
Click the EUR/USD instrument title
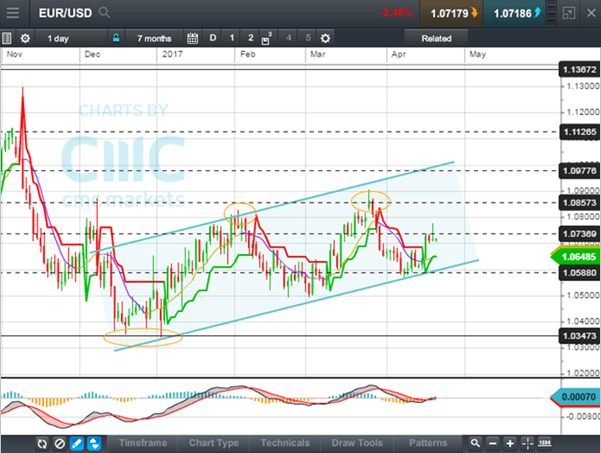[66, 13]
